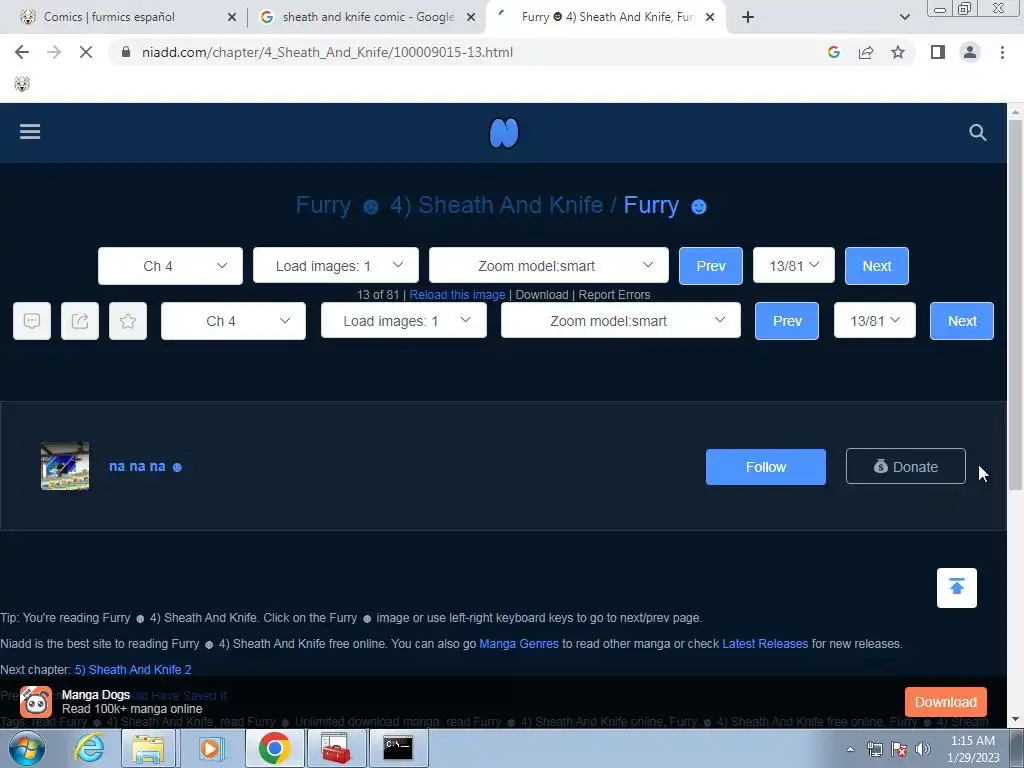Click the network tray icon
Viewport: 1024px width, 768px height.
click(874, 749)
